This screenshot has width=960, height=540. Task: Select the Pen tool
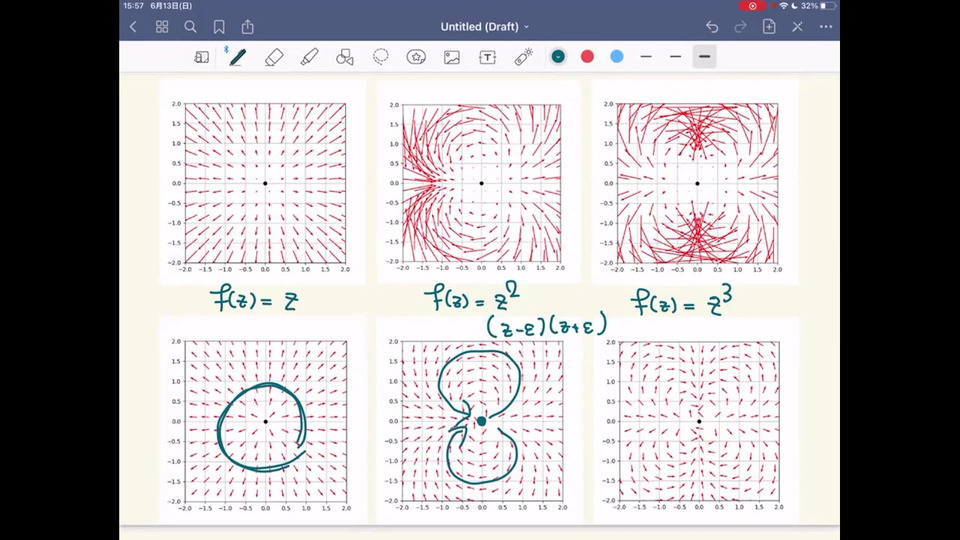(237, 57)
